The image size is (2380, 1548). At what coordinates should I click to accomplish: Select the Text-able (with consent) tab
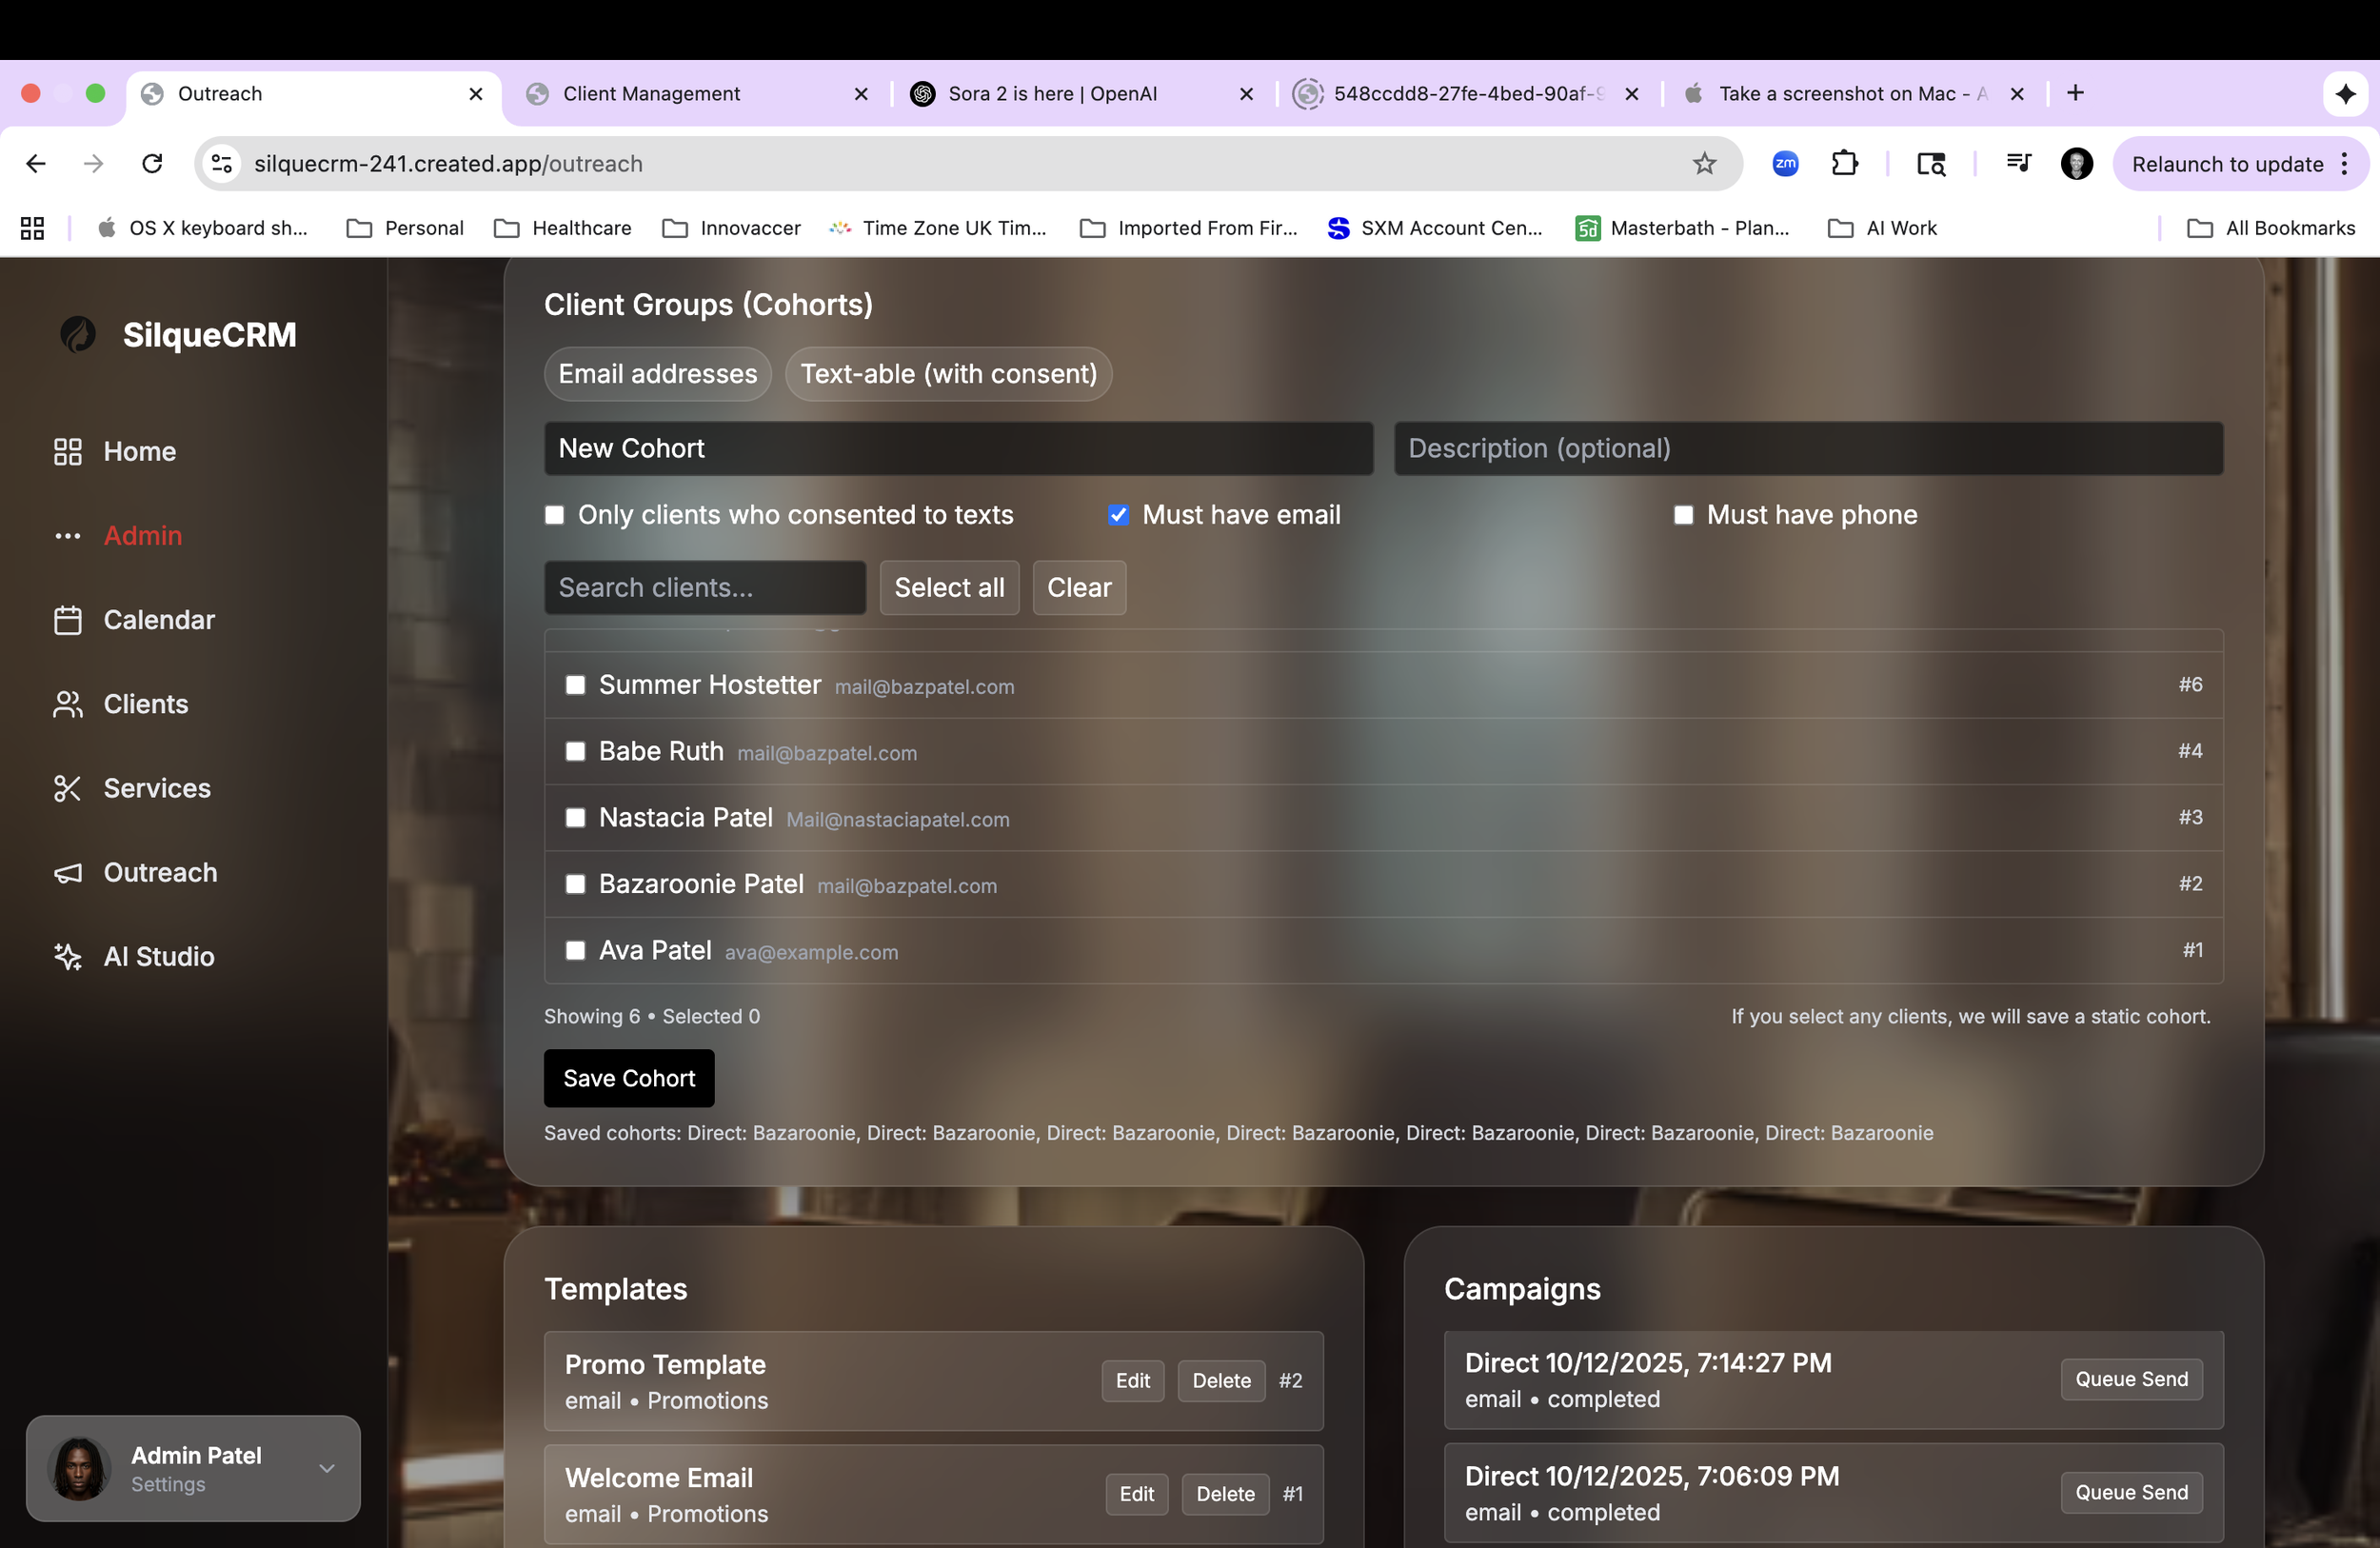pos(948,374)
